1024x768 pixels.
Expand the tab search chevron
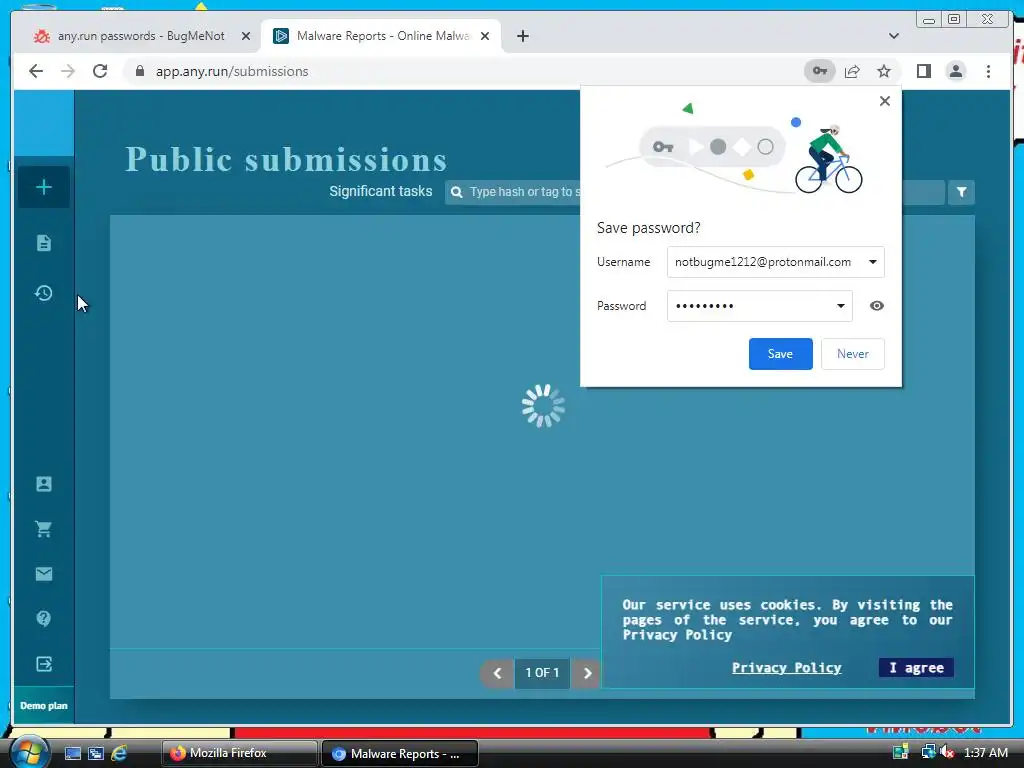coord(894,36)
